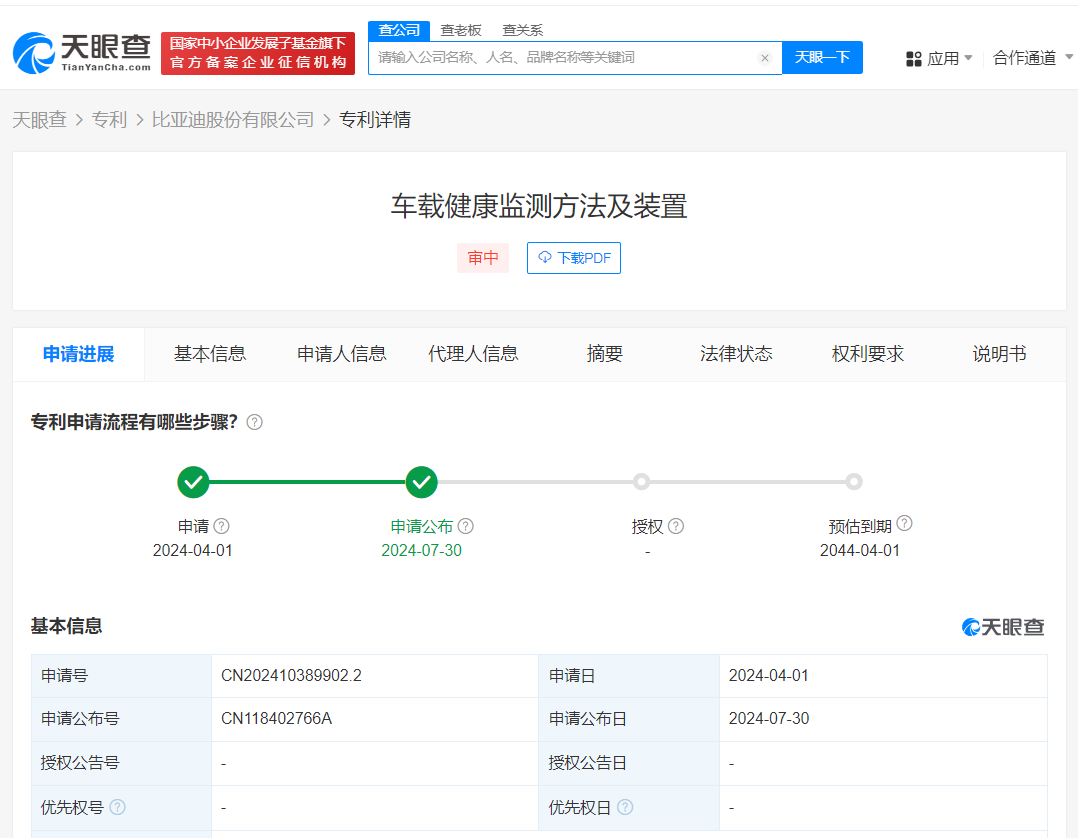
Task: Click the 天眼一下 search button
Action: pyautogui.click(x=822, y=57)
